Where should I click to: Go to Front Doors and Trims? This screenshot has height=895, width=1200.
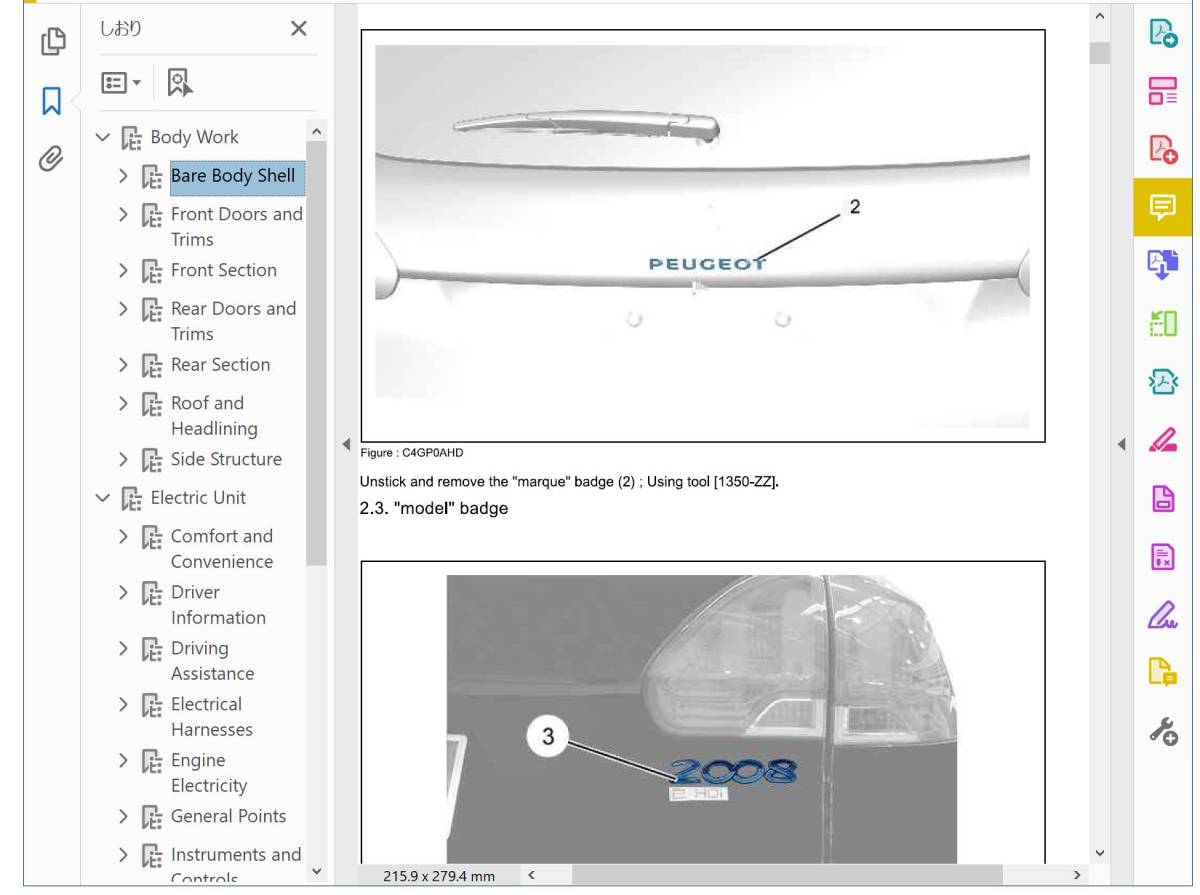236,226
